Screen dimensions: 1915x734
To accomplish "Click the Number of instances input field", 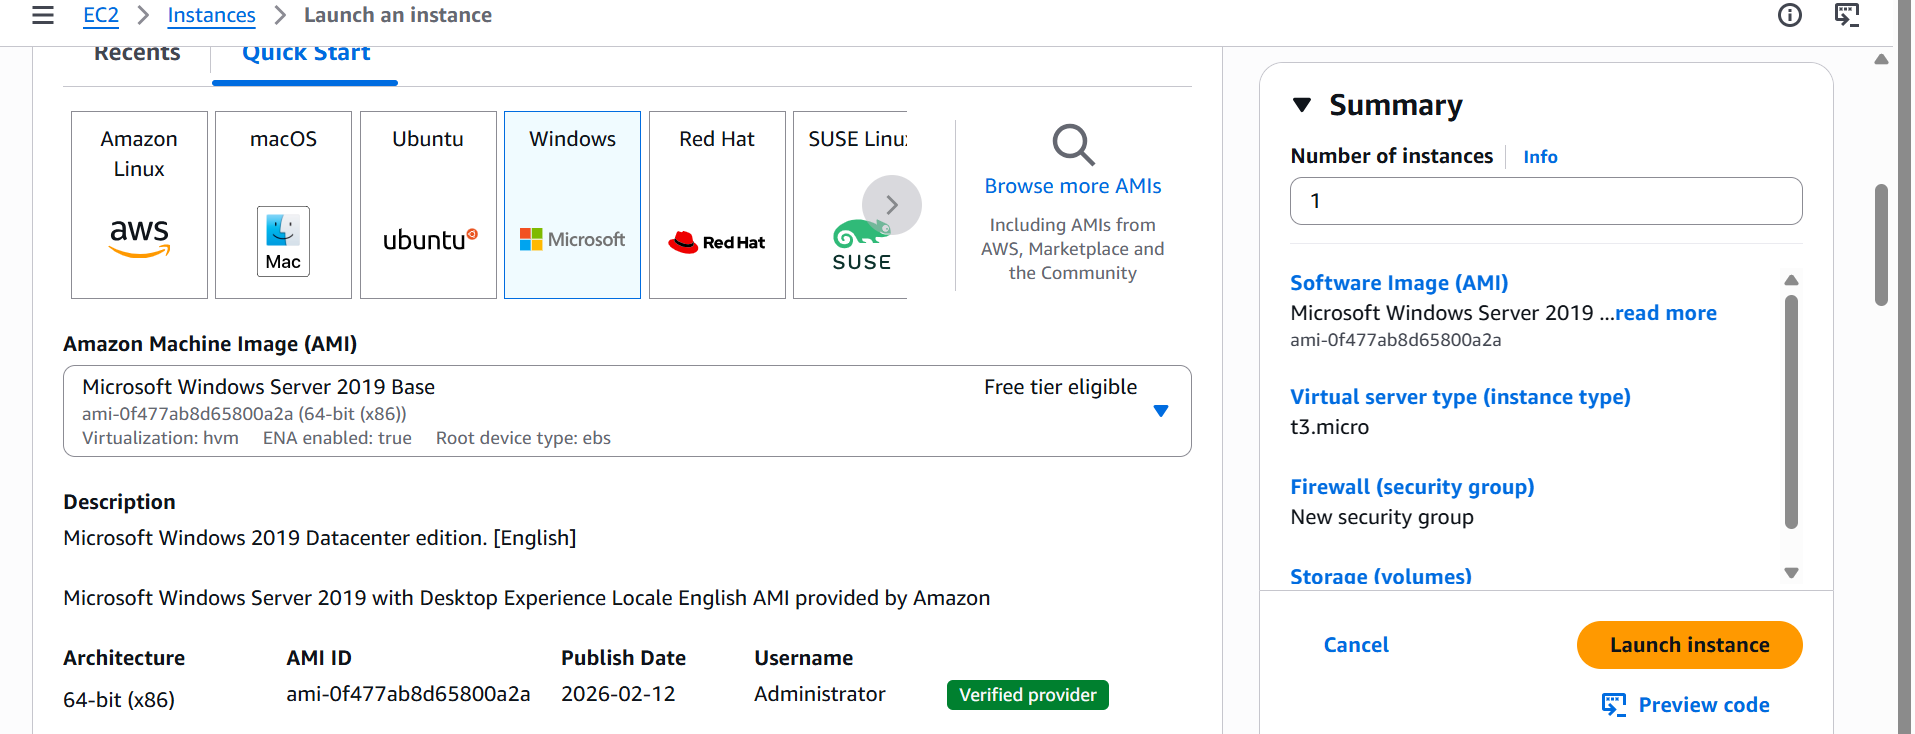I will click(x=1545, y=201).
